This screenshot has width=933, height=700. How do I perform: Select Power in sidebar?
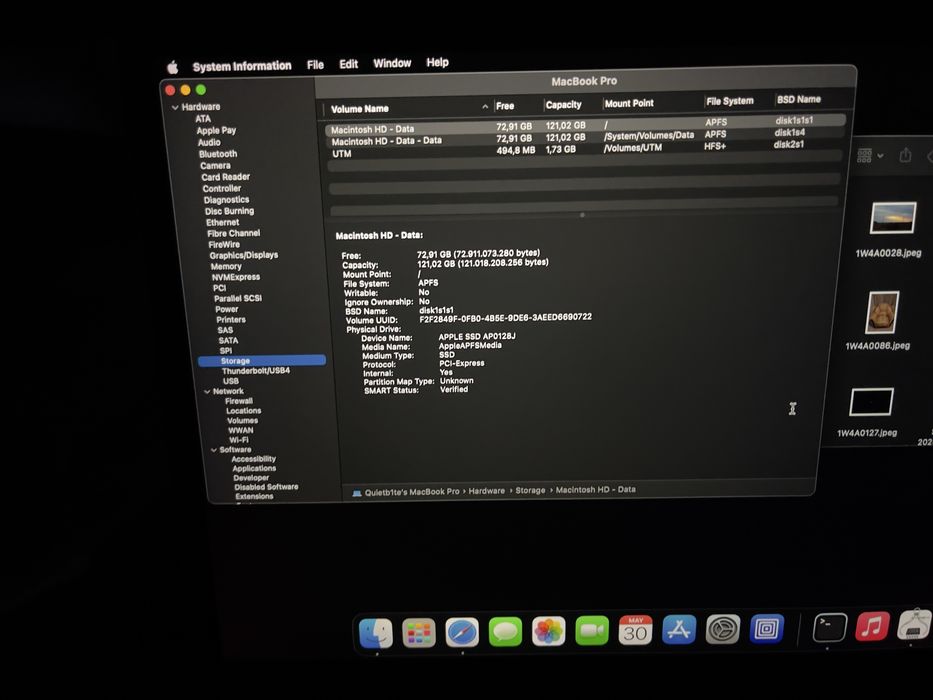[x=227, y=310]
